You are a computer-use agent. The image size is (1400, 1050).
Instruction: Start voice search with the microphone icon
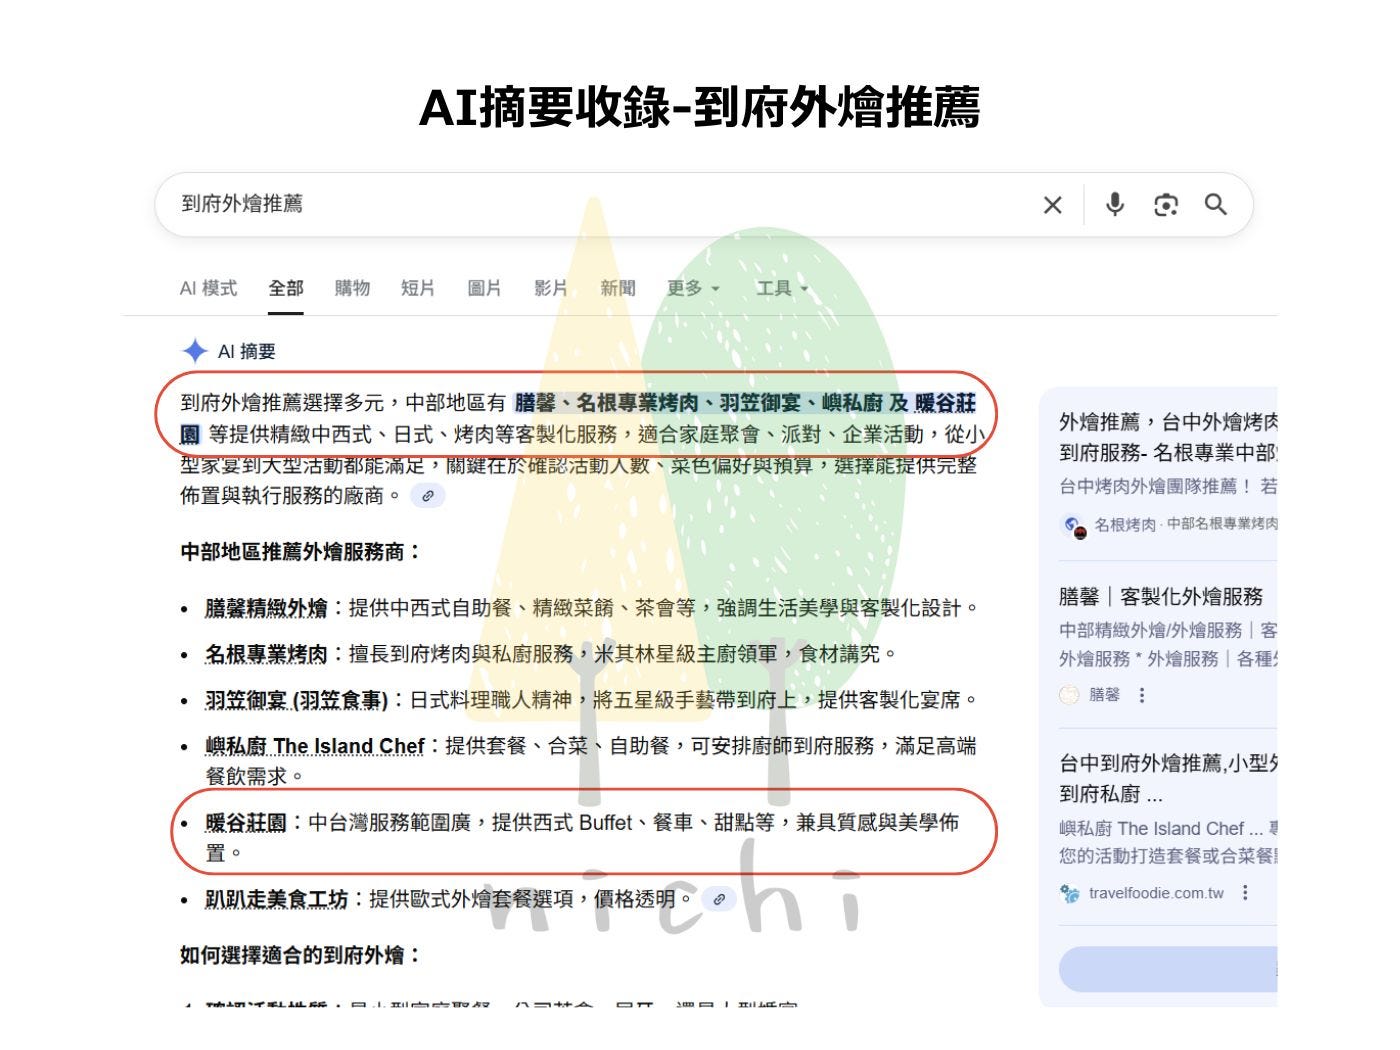click(x=1115, y=205)
